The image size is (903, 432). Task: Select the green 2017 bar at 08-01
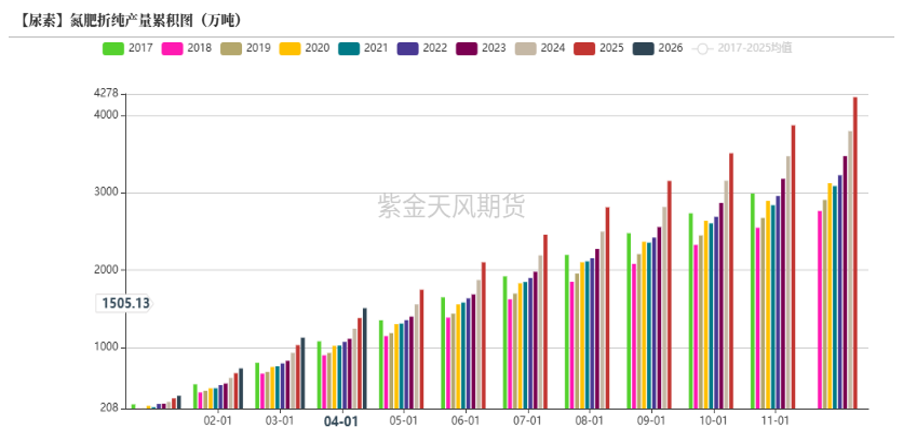(567, 332)
